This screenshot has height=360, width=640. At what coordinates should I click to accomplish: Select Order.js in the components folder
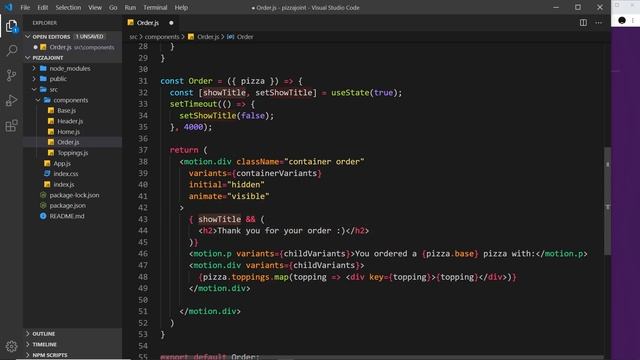73,142
